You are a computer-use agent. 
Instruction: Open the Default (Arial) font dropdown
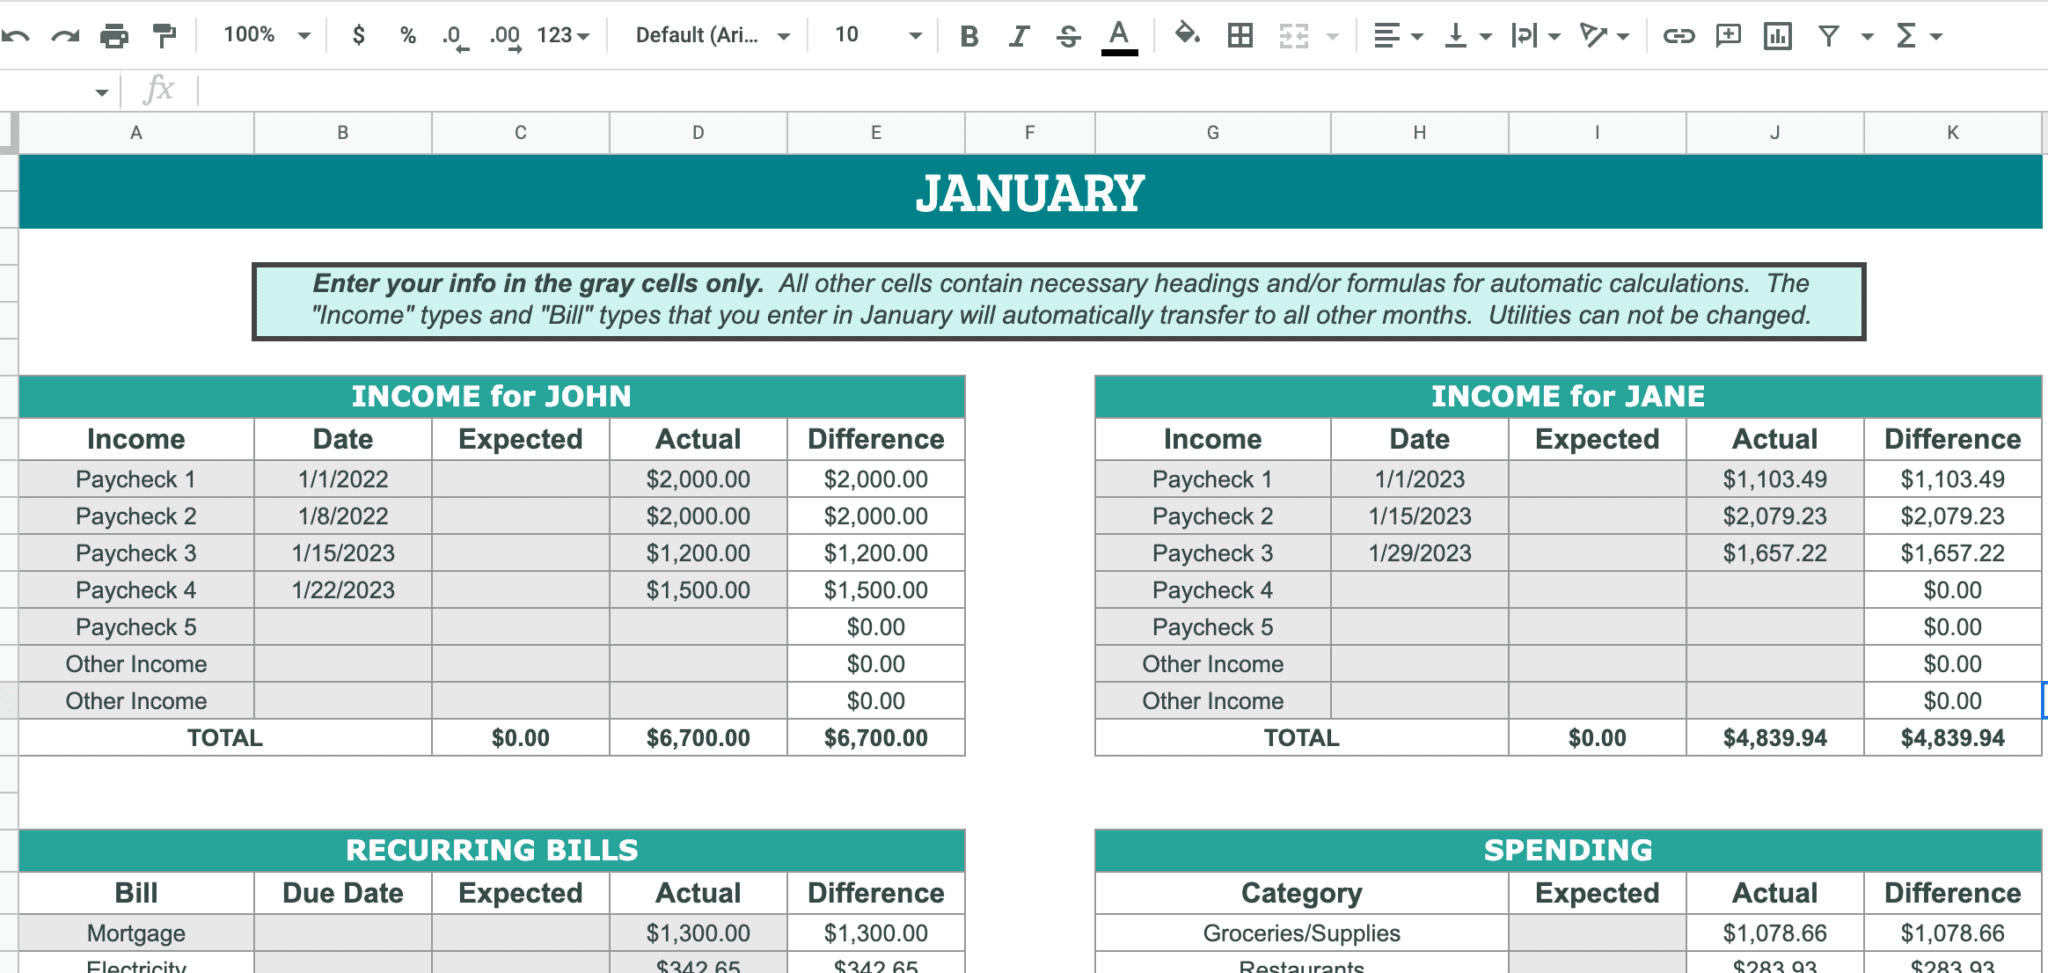712,36
